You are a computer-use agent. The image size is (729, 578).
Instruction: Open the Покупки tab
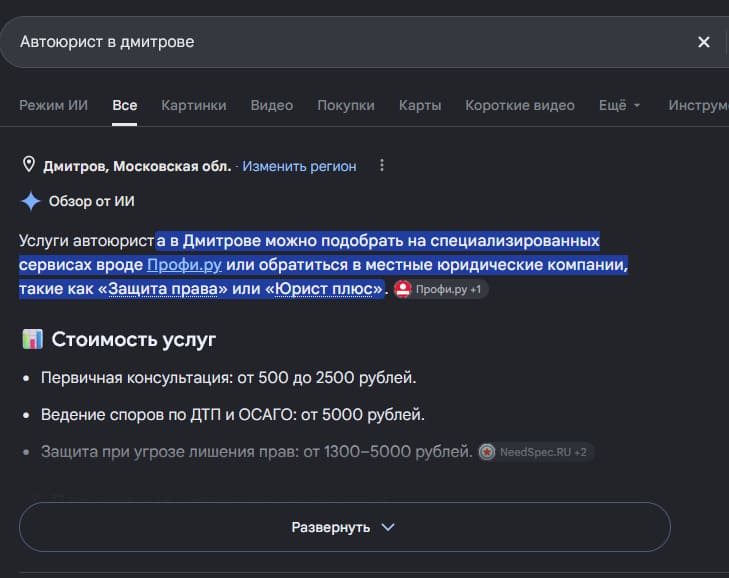346,106
